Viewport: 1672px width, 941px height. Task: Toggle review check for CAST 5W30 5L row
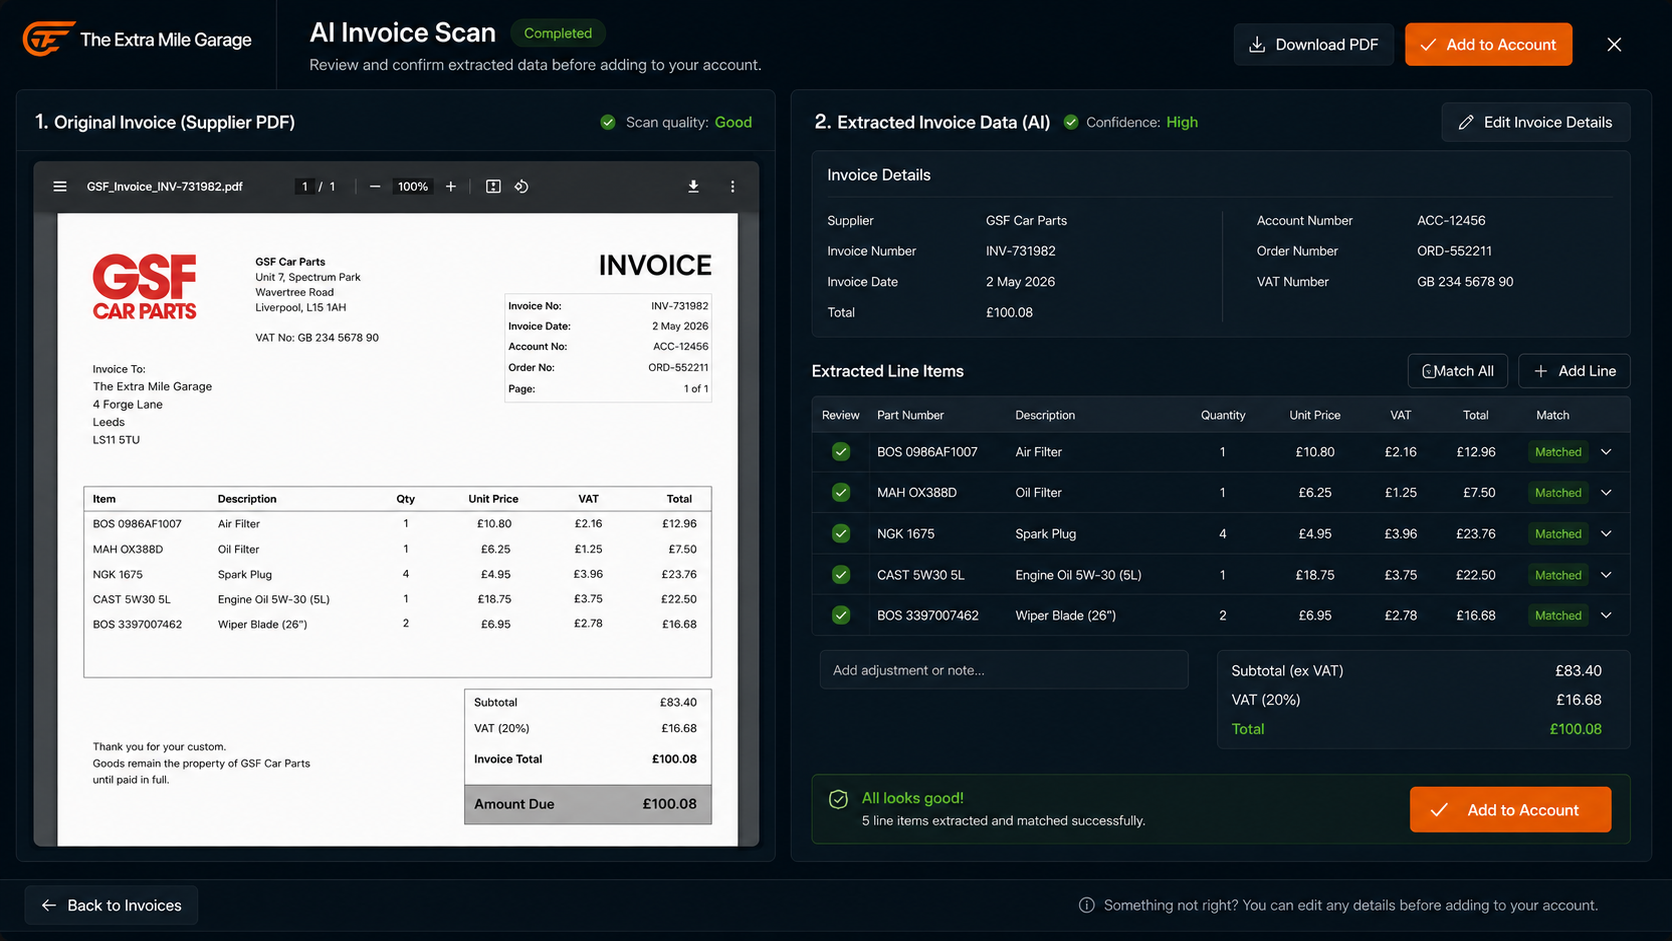pyautogui.click(x=841, y=575)
